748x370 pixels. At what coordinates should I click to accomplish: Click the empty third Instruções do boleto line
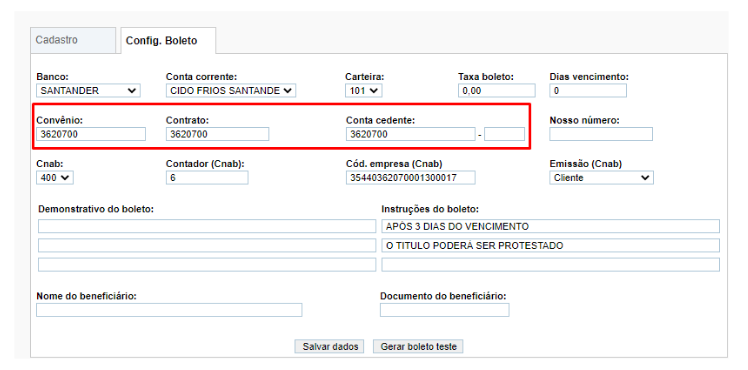pyautogui.click(x=551, y=265)
